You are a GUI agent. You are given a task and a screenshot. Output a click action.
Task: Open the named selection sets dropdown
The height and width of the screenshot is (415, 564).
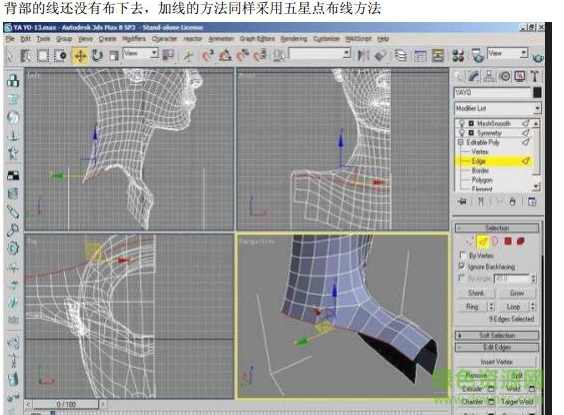[x=320, y=54]
